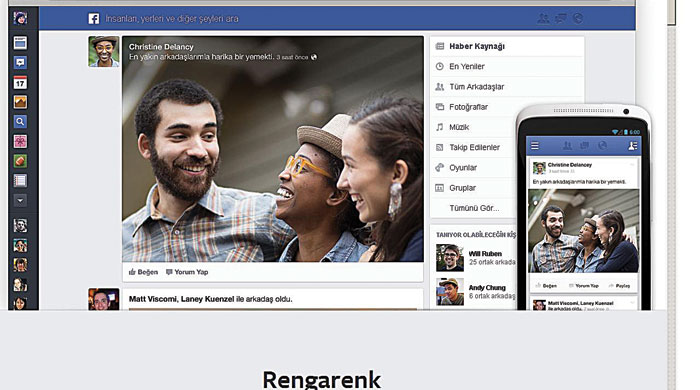Click the clock icon beside En Yeniler
Viewport: 700px width, 390px height.
tap(440, 66)
